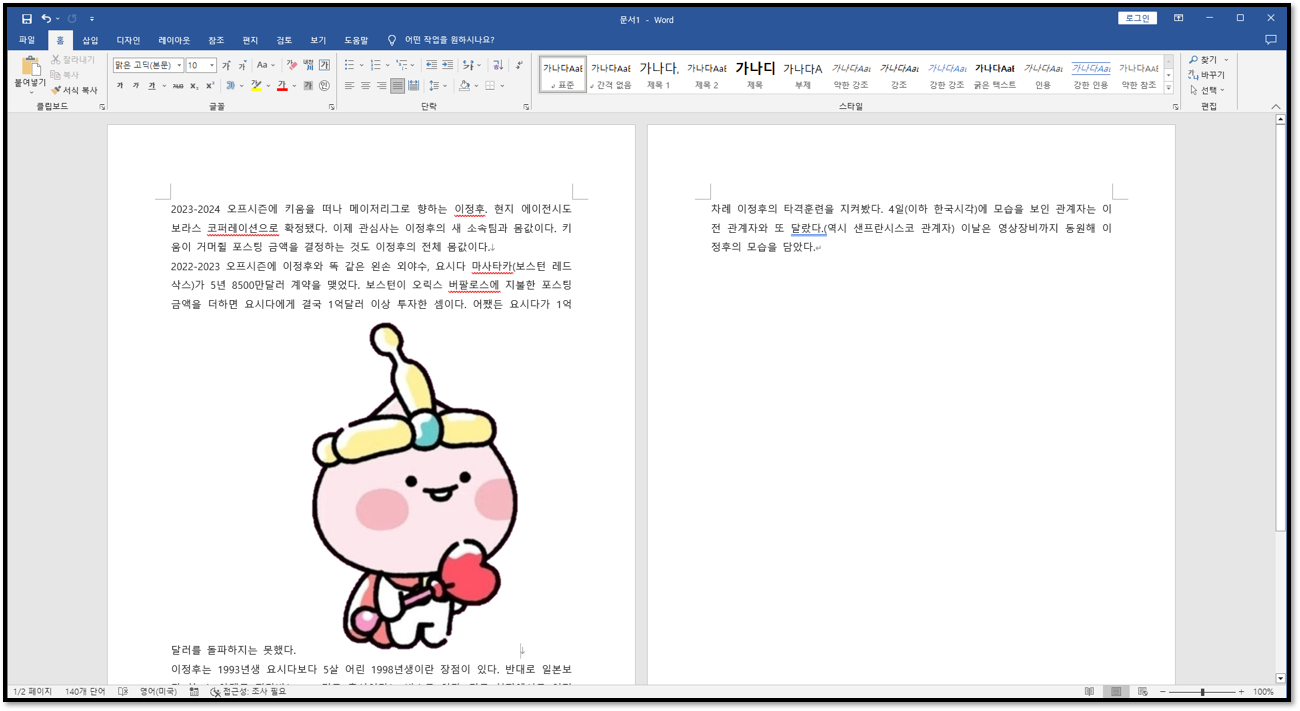Click the Ribbon Display Options icon
Viewport: 1300px width, 711px height.
click(x=1179, y=18)
